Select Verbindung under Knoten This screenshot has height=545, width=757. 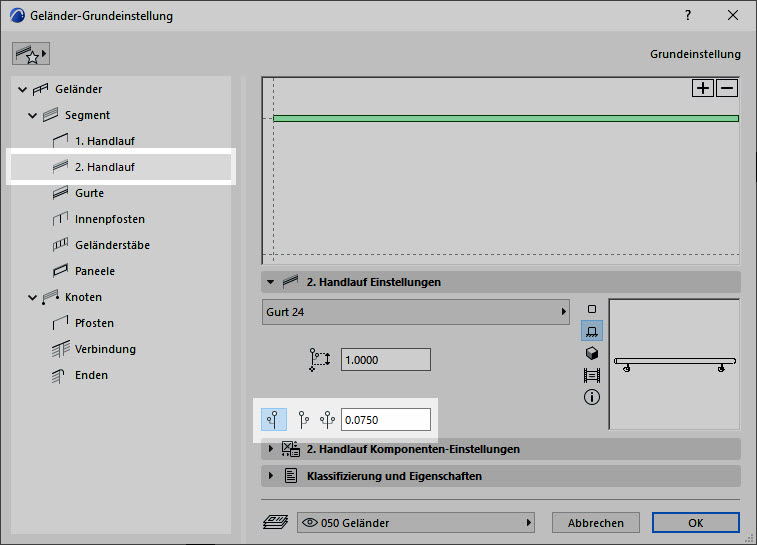(x=105, y=349)
